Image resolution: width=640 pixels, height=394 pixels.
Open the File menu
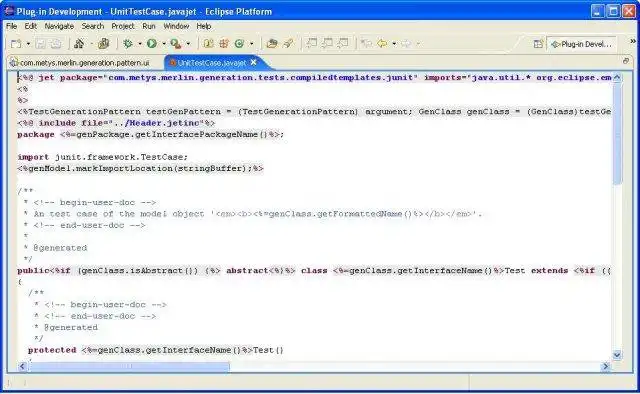11,26
